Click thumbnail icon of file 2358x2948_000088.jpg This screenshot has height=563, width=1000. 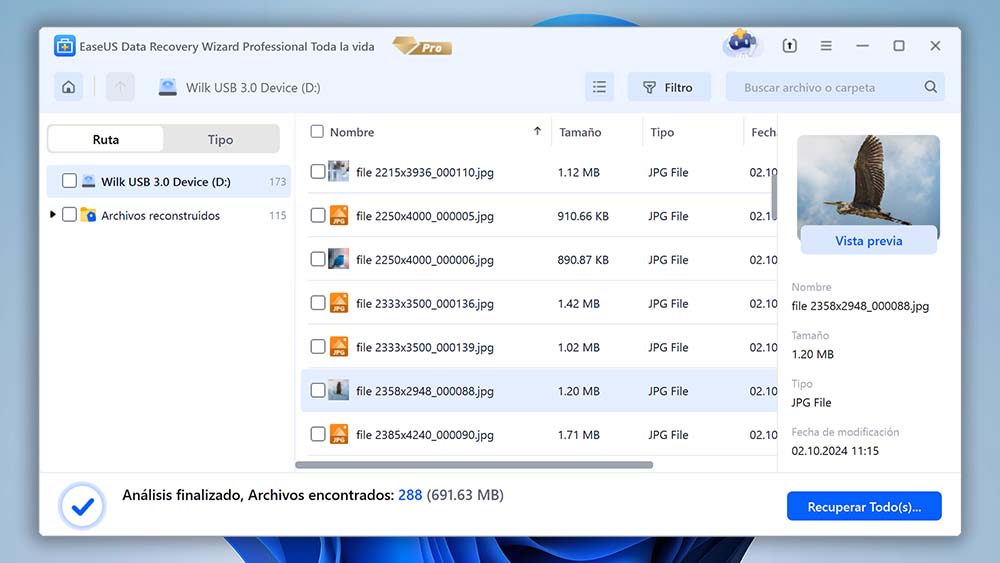pos(338,390)
